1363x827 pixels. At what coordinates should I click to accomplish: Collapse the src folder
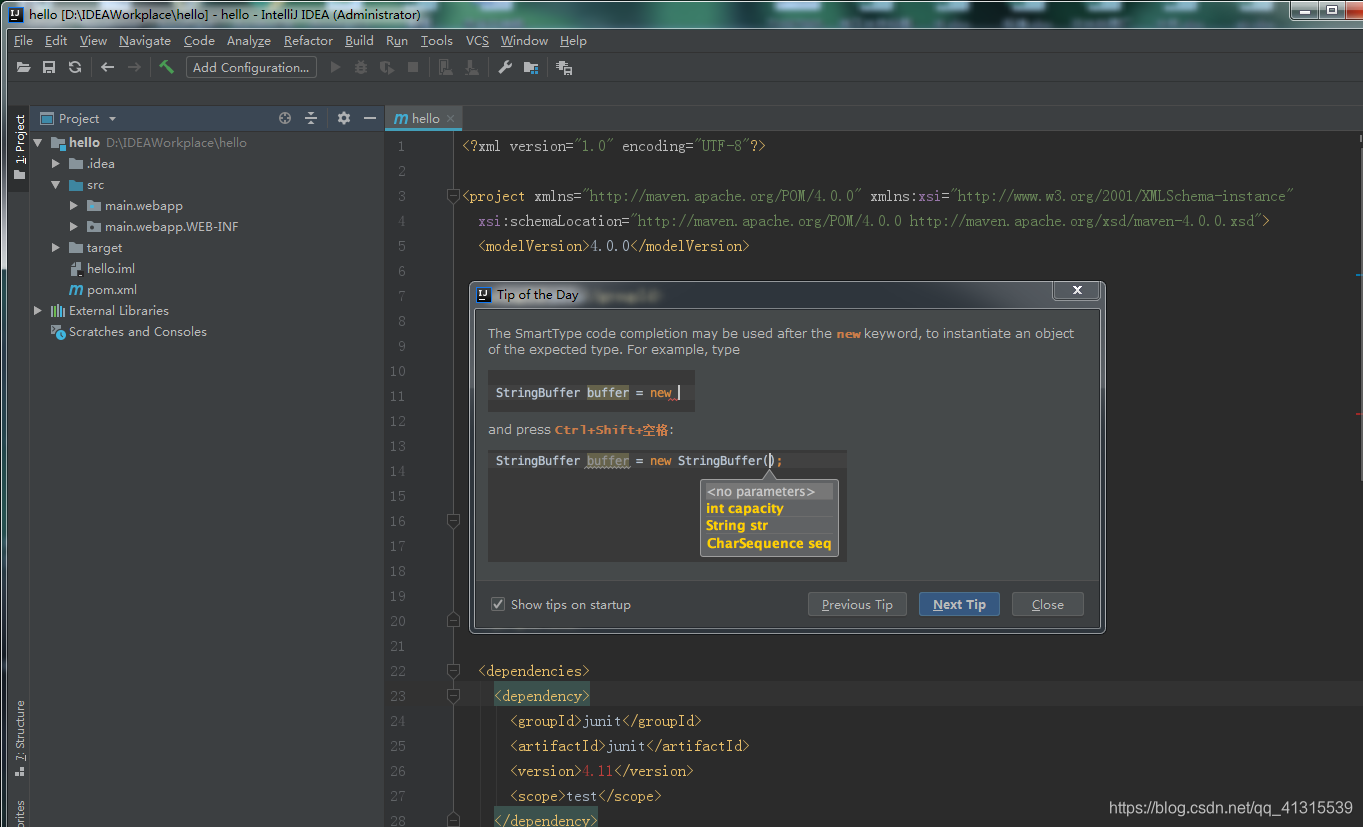56,185
